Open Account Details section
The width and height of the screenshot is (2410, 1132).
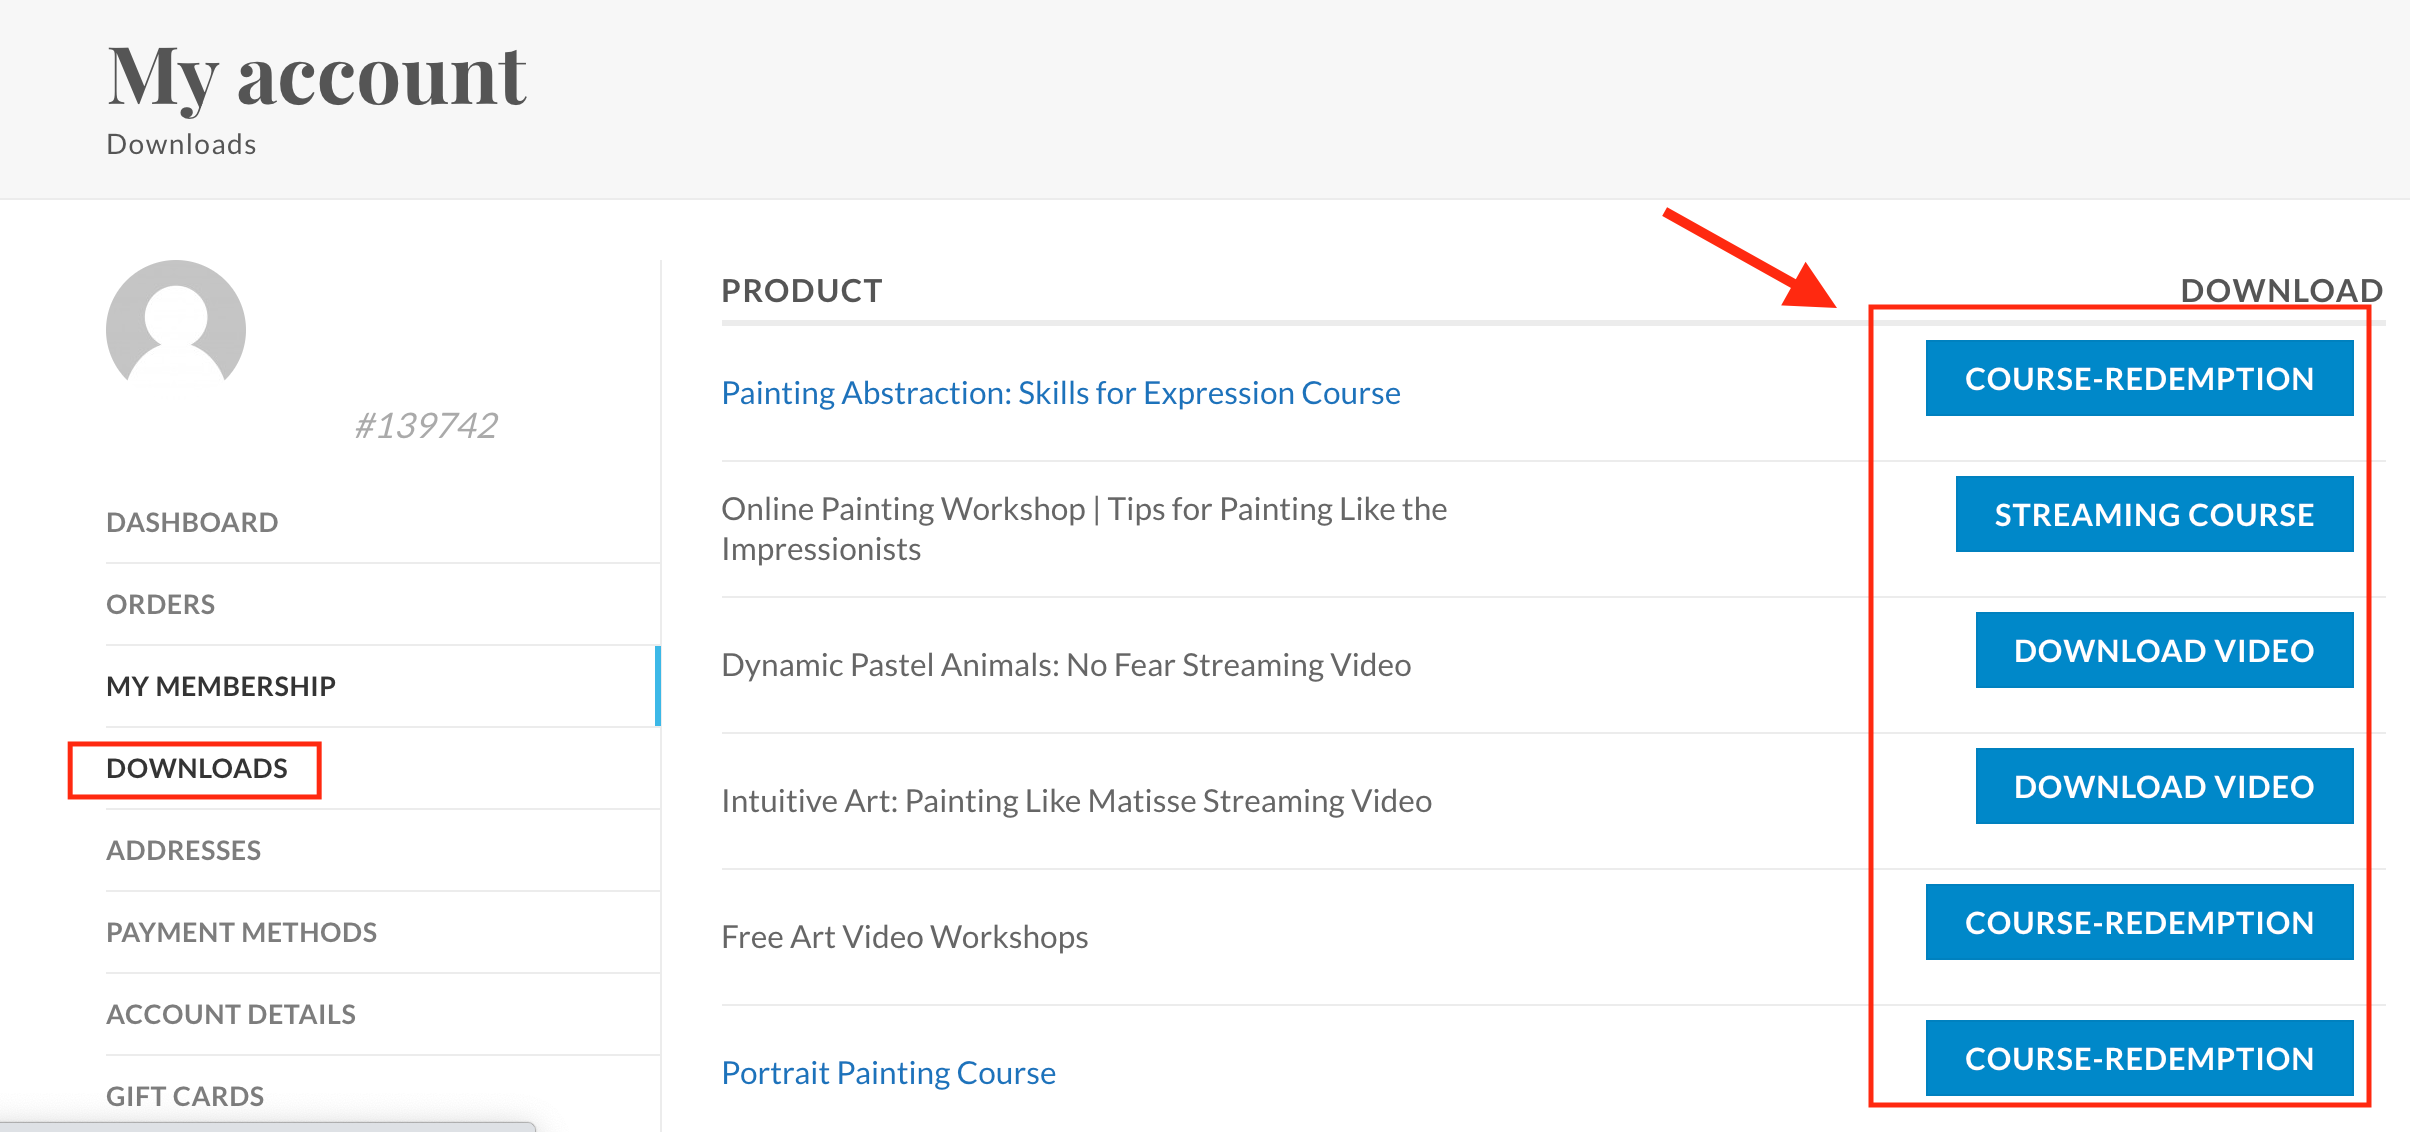[x=230, y=1014]
